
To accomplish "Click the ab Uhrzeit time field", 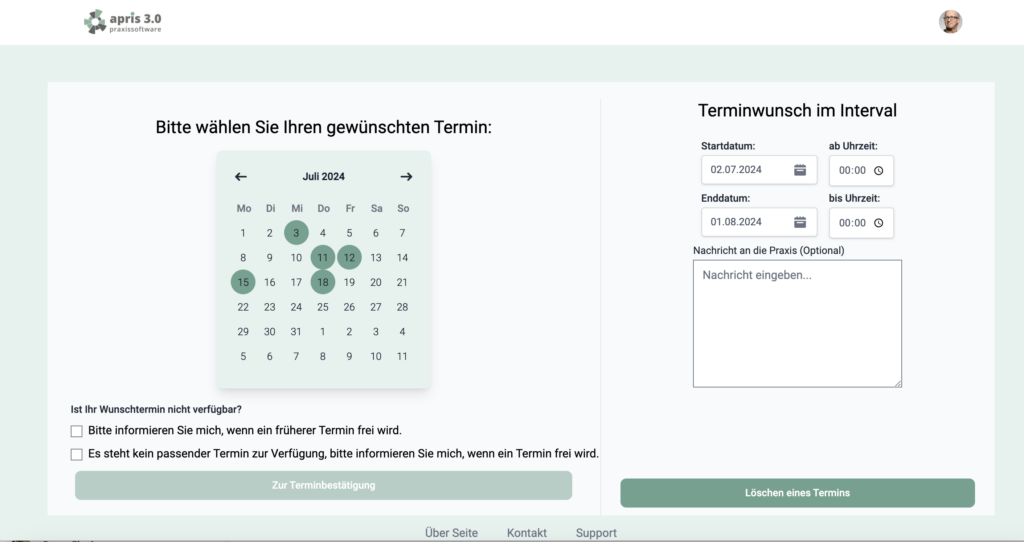I will click(x=861, y=170).
